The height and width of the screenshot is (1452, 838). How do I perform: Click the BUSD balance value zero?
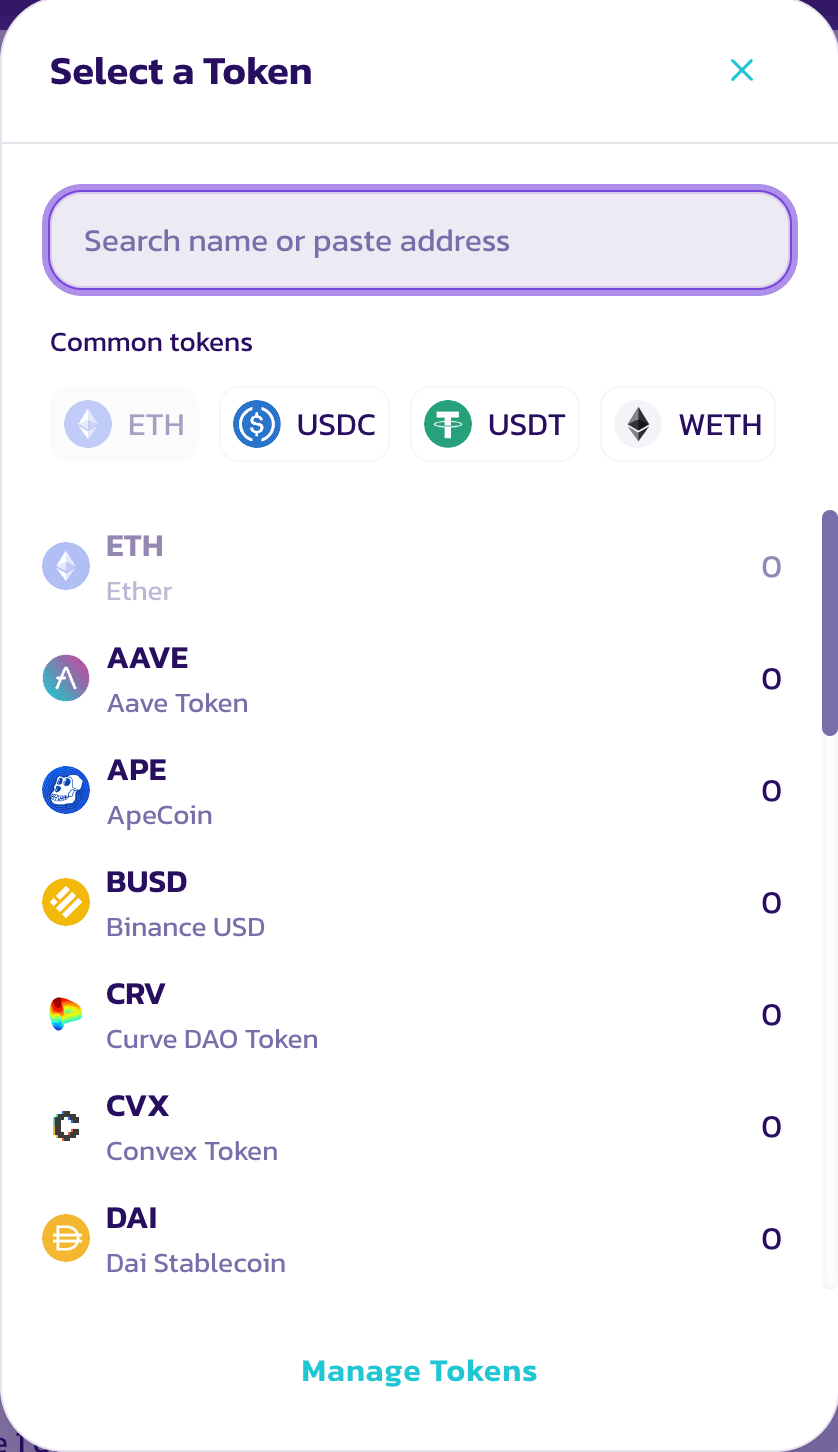tap(771, 903)
